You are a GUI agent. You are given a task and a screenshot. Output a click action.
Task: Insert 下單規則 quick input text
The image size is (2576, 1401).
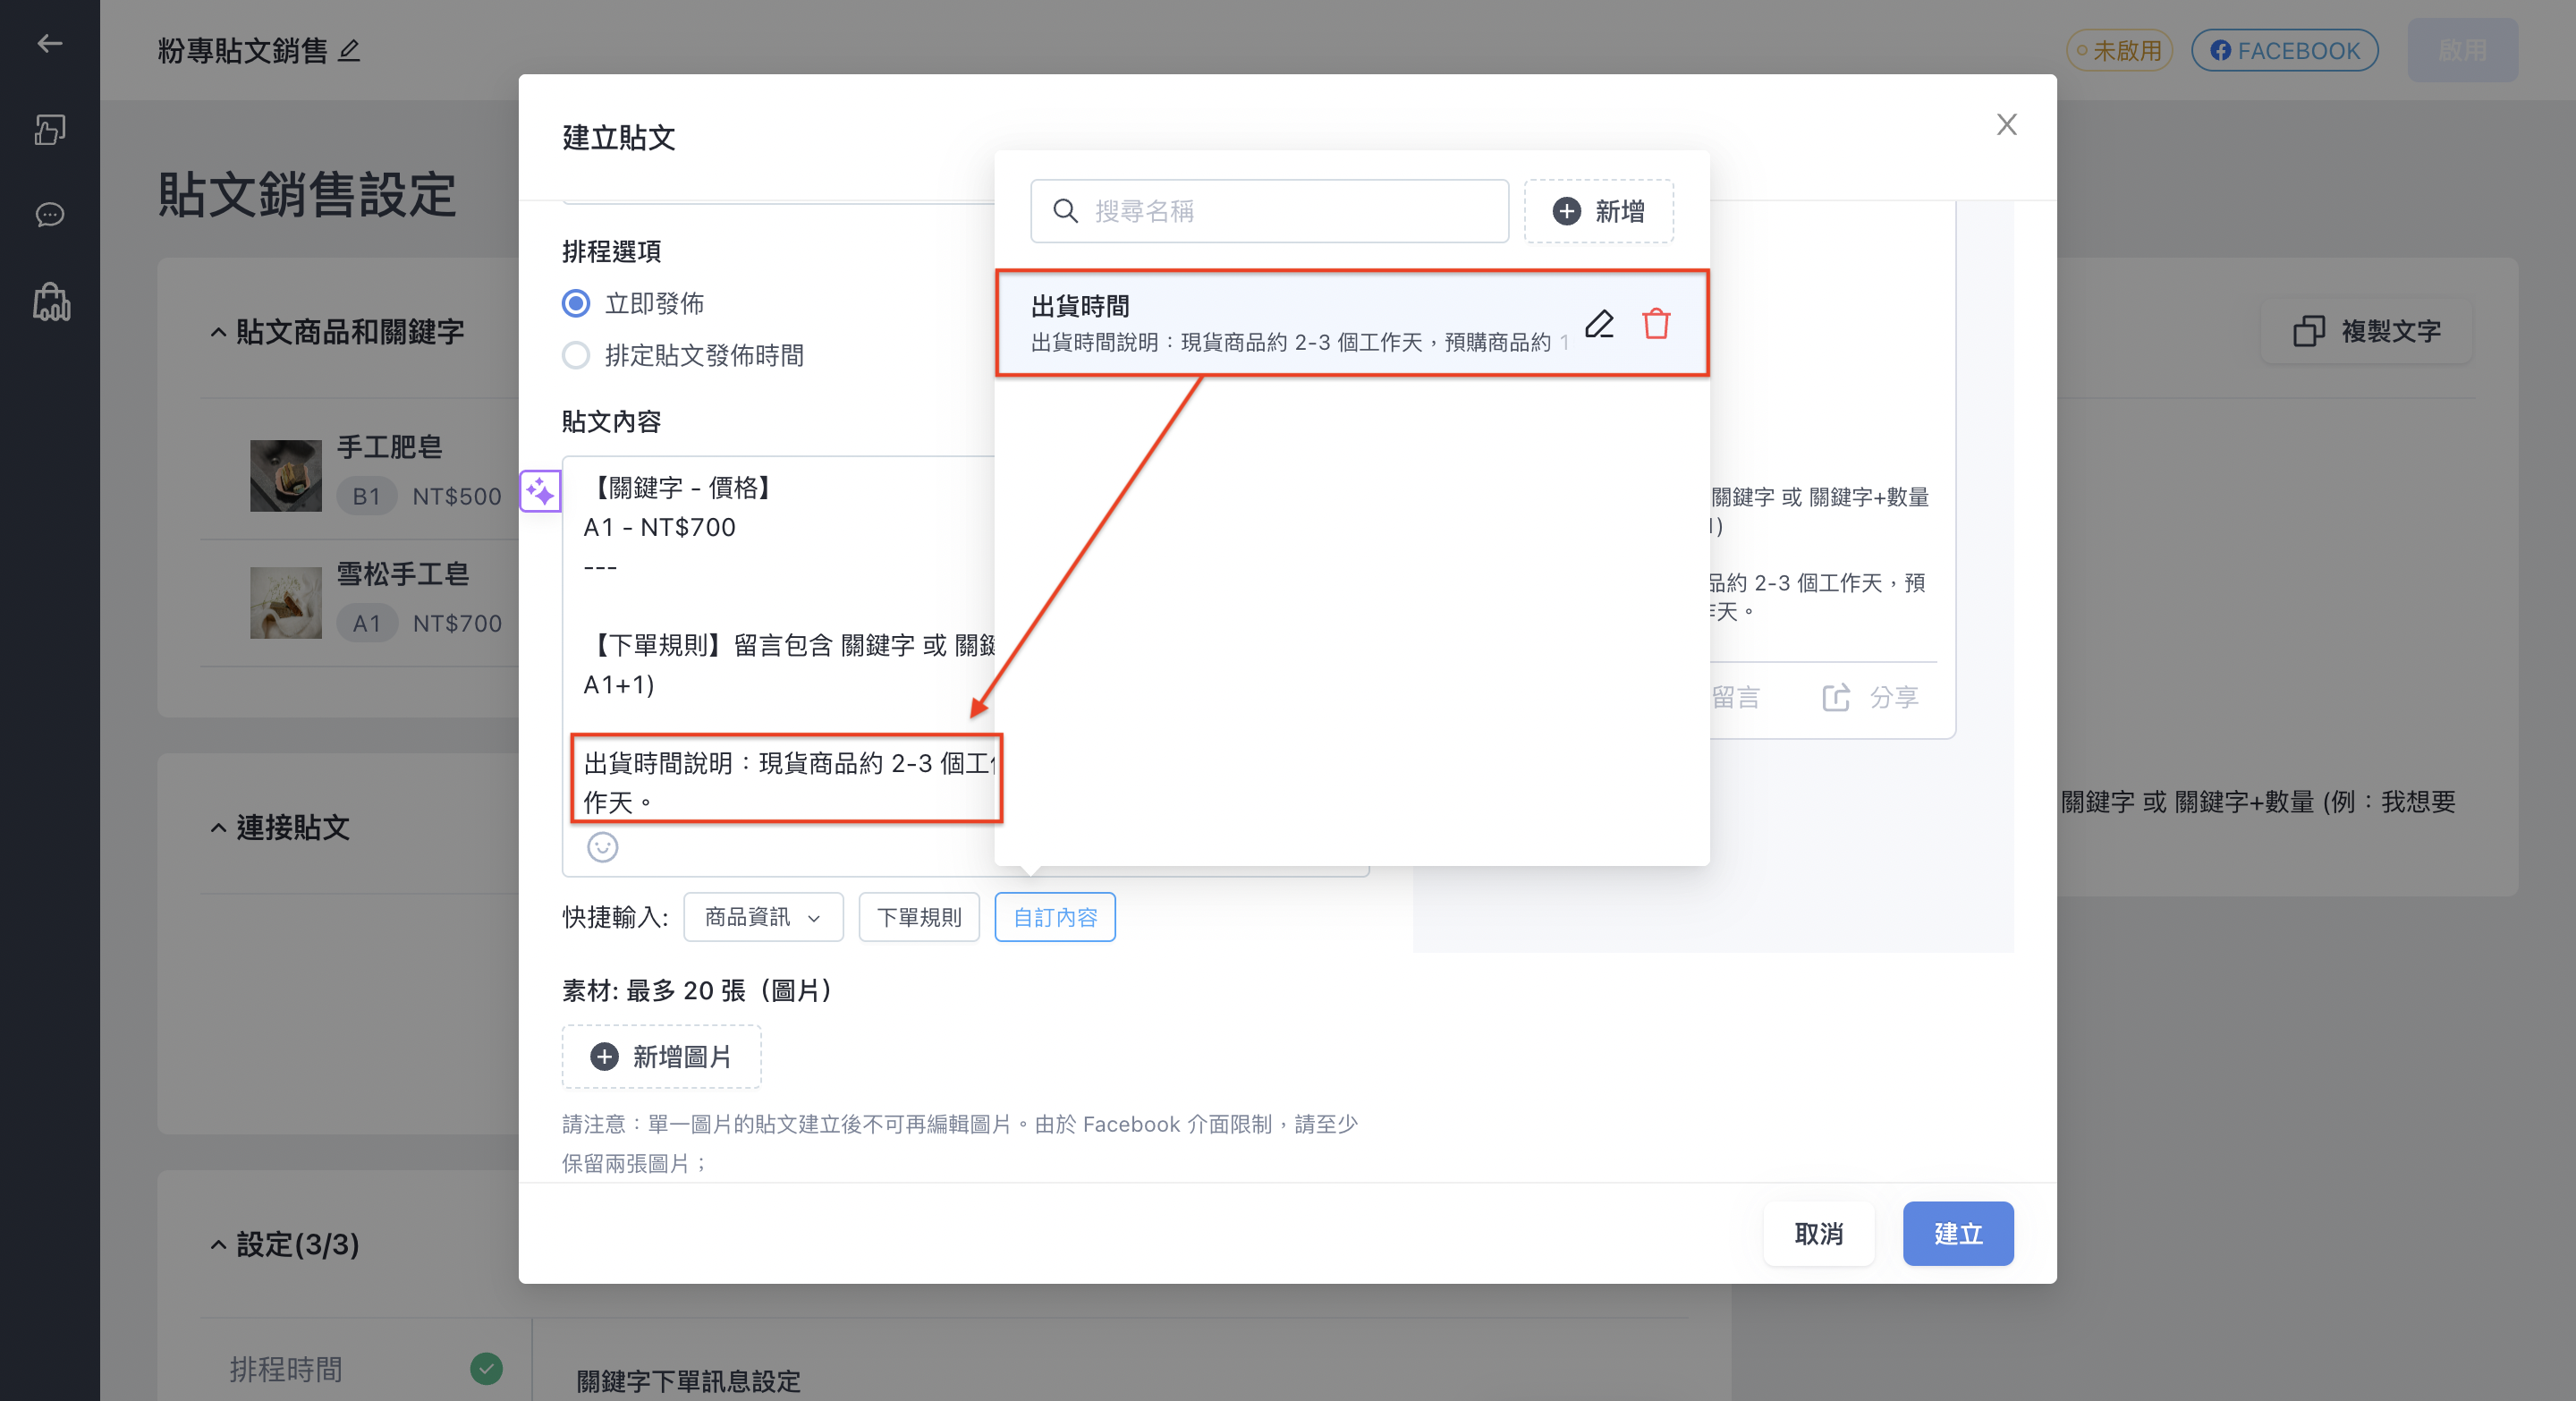[919, 916]
